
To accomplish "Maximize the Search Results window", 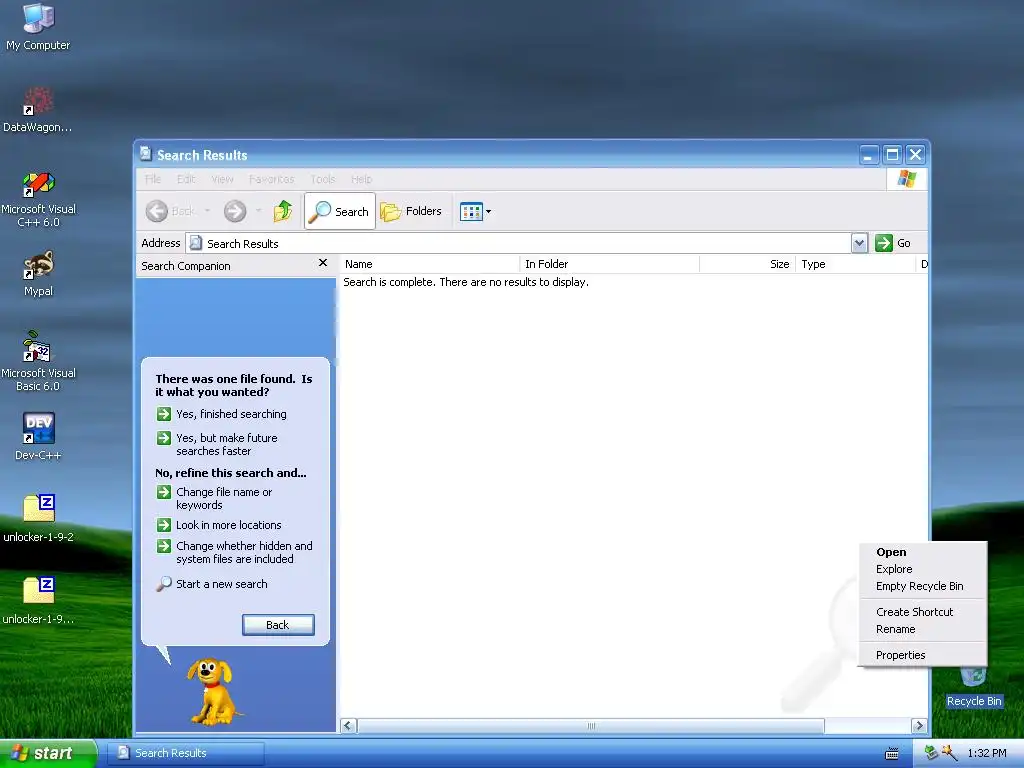I will (892, 155).
